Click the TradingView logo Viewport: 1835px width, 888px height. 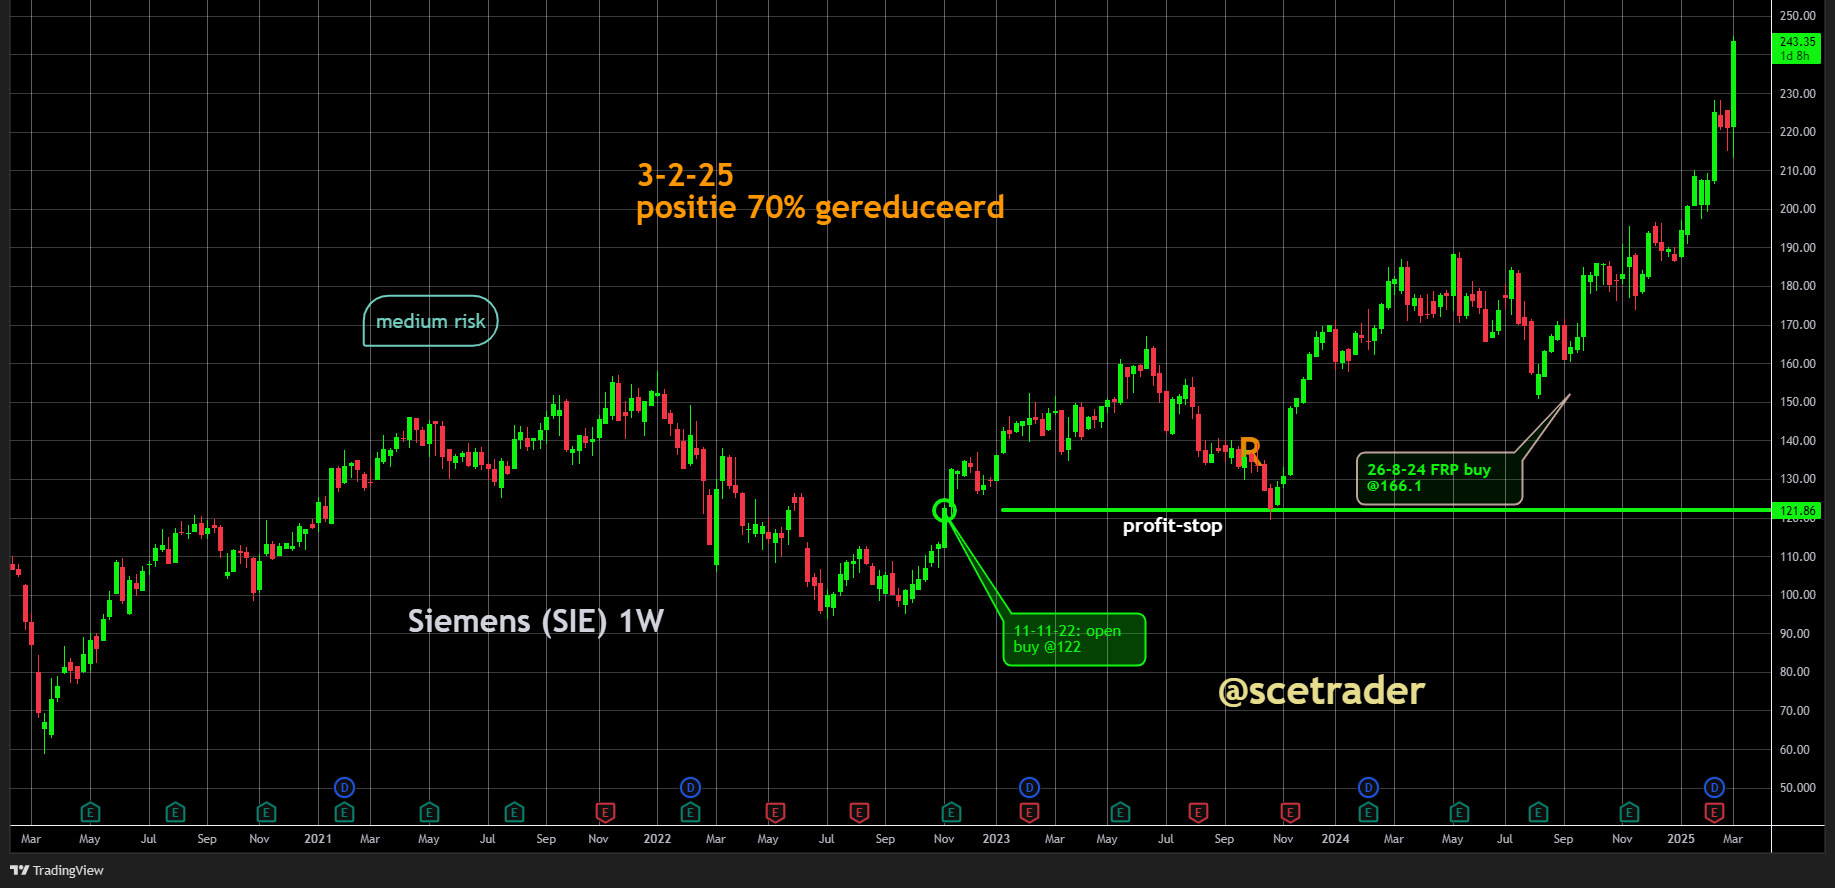coord(57,870)
